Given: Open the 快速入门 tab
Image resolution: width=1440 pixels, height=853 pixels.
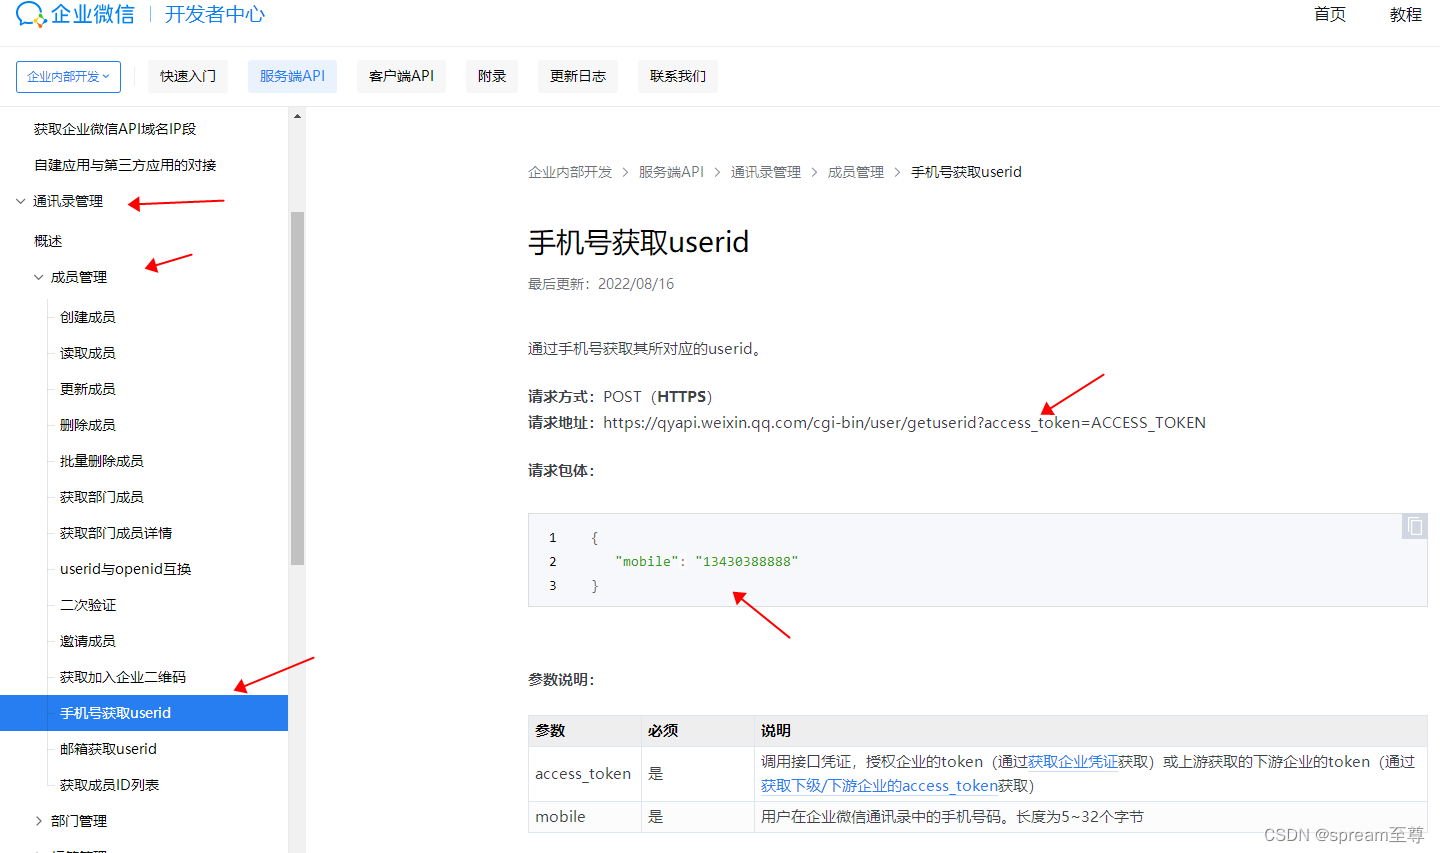Looking at the screenshot, I should (188, 76).
